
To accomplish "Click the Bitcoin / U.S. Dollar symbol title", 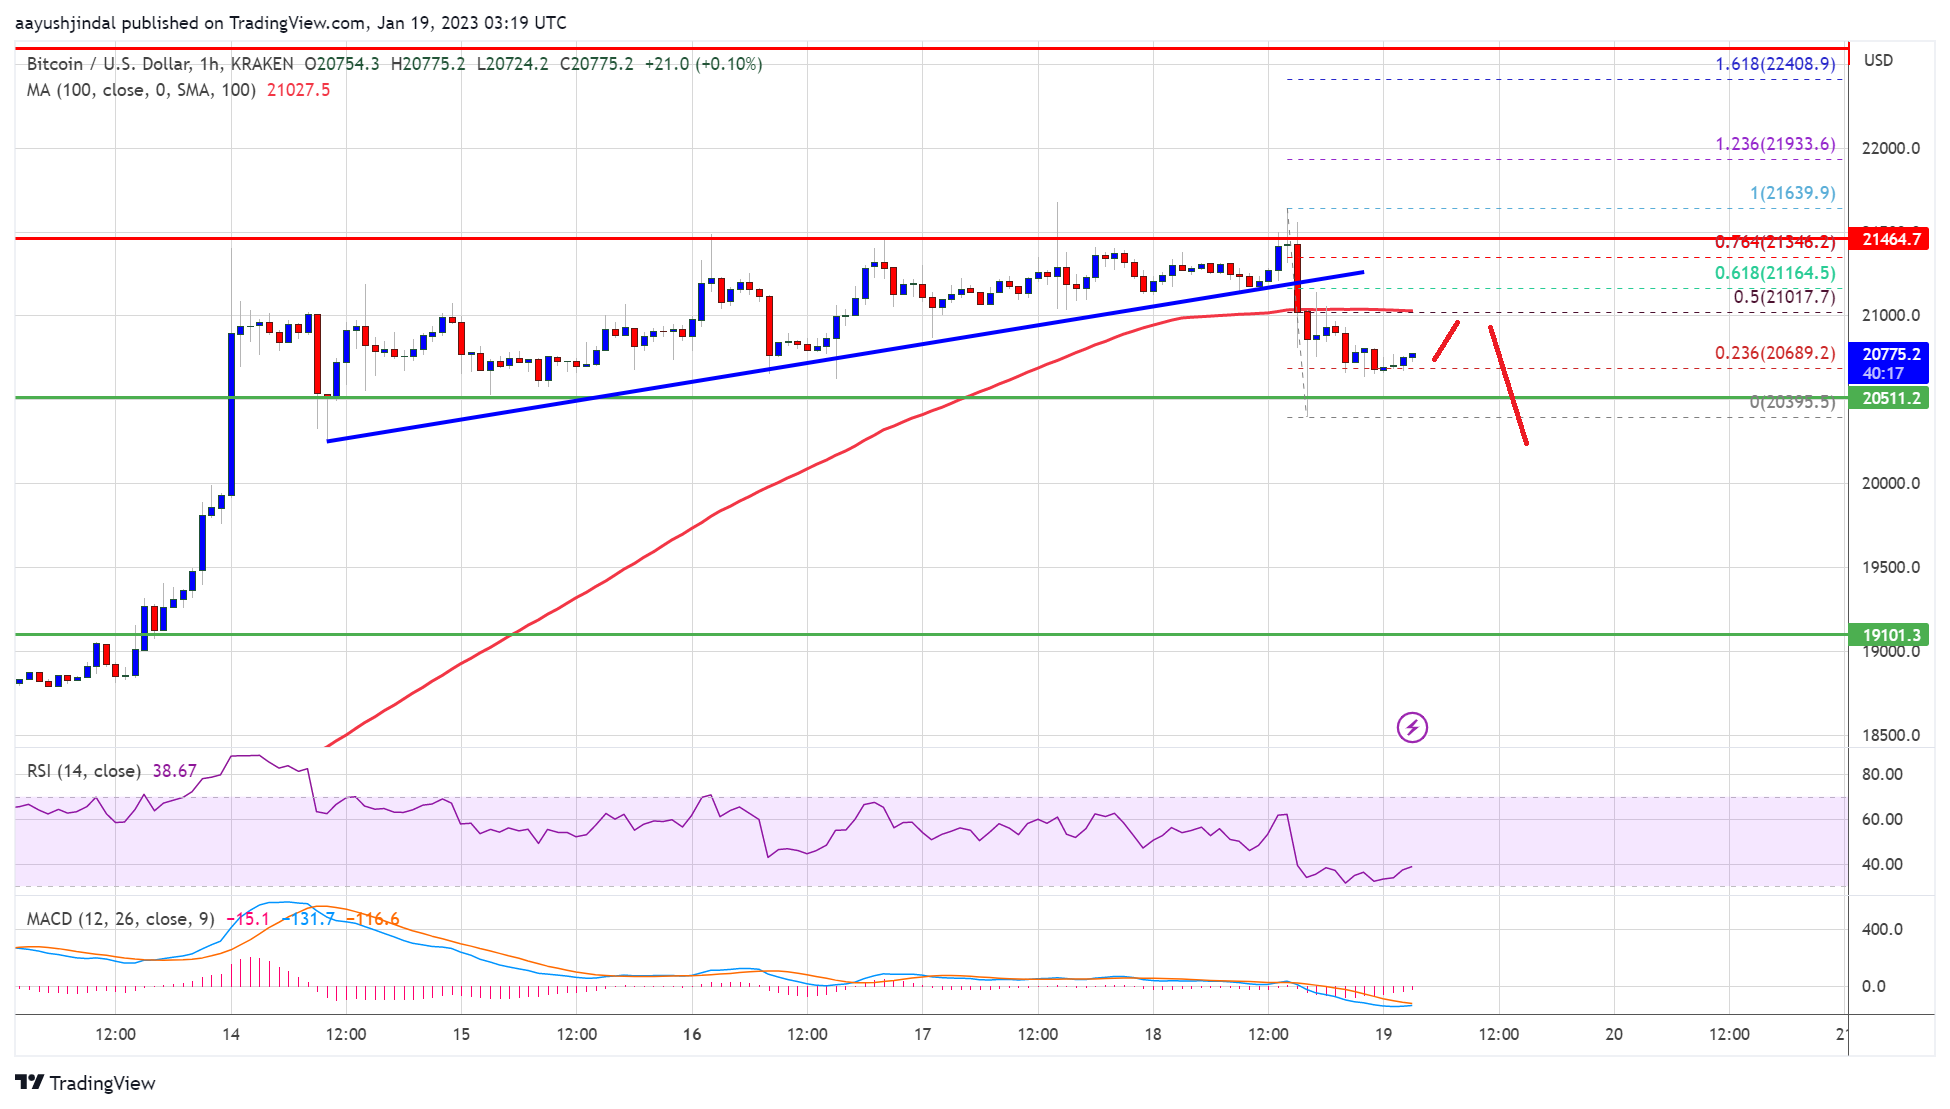I will [x=108, y=64].
